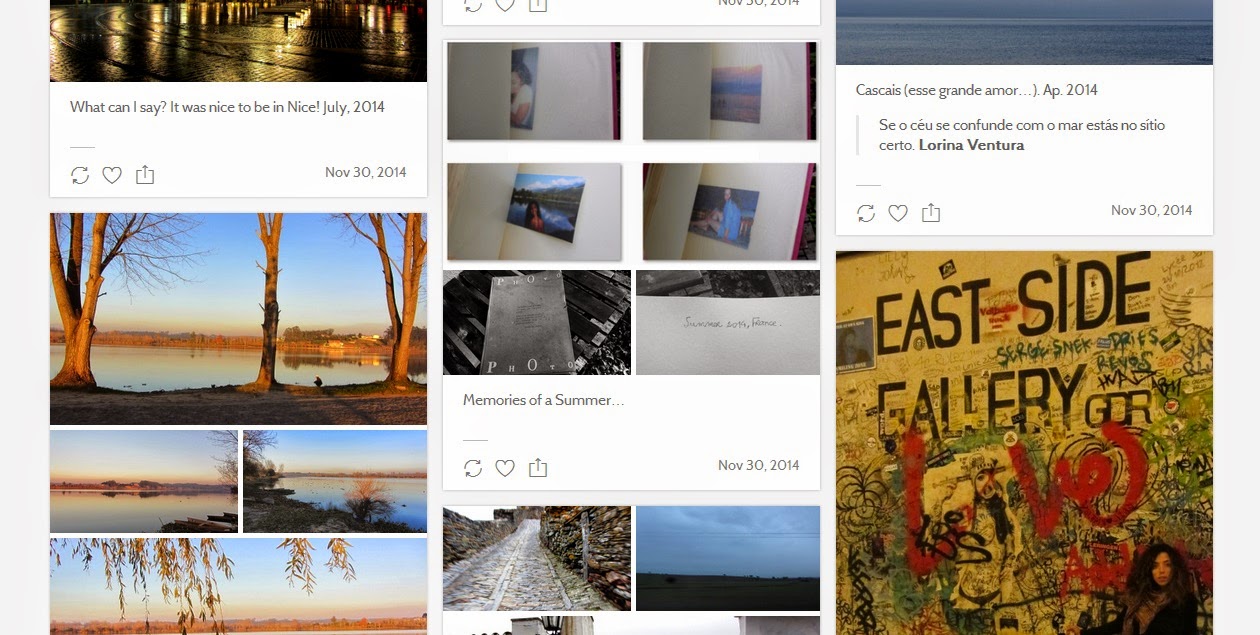Open the willow branches sunset photo
1260x635 pixels.
tap(238, 586)
